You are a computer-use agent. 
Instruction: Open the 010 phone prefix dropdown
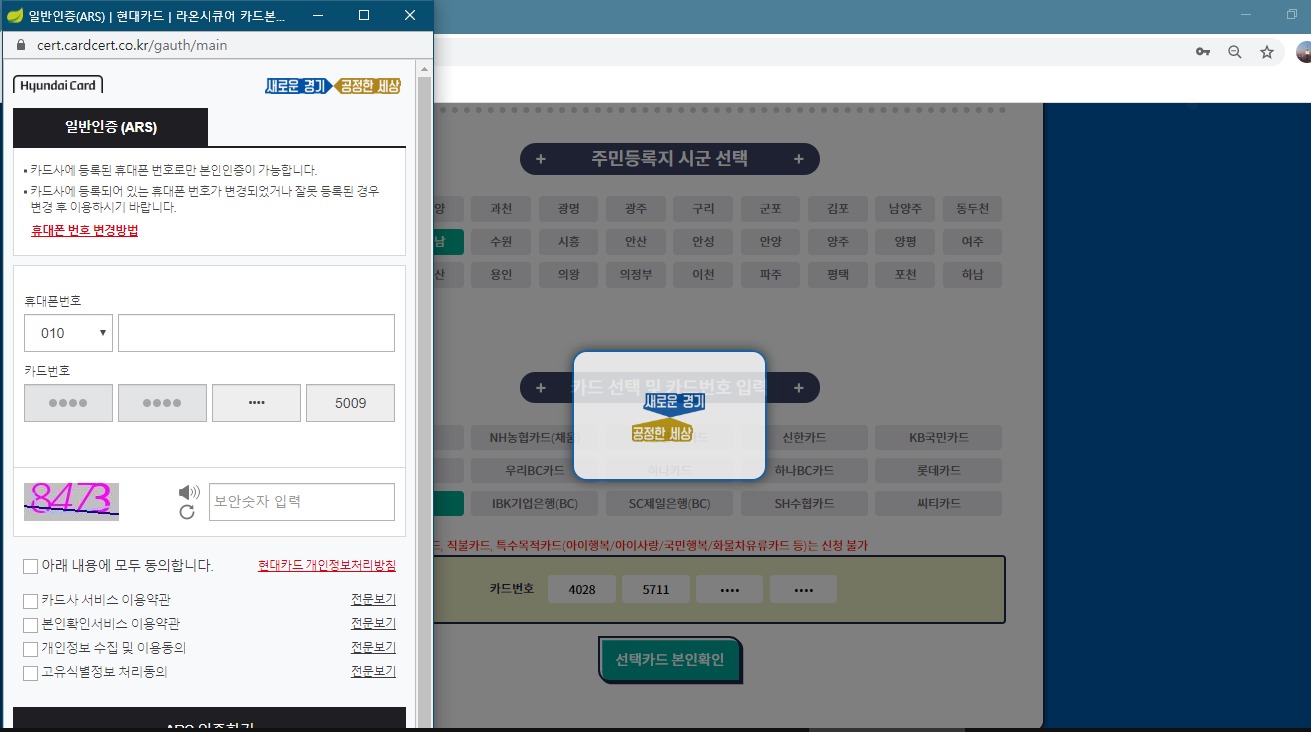tap(68, 333)
